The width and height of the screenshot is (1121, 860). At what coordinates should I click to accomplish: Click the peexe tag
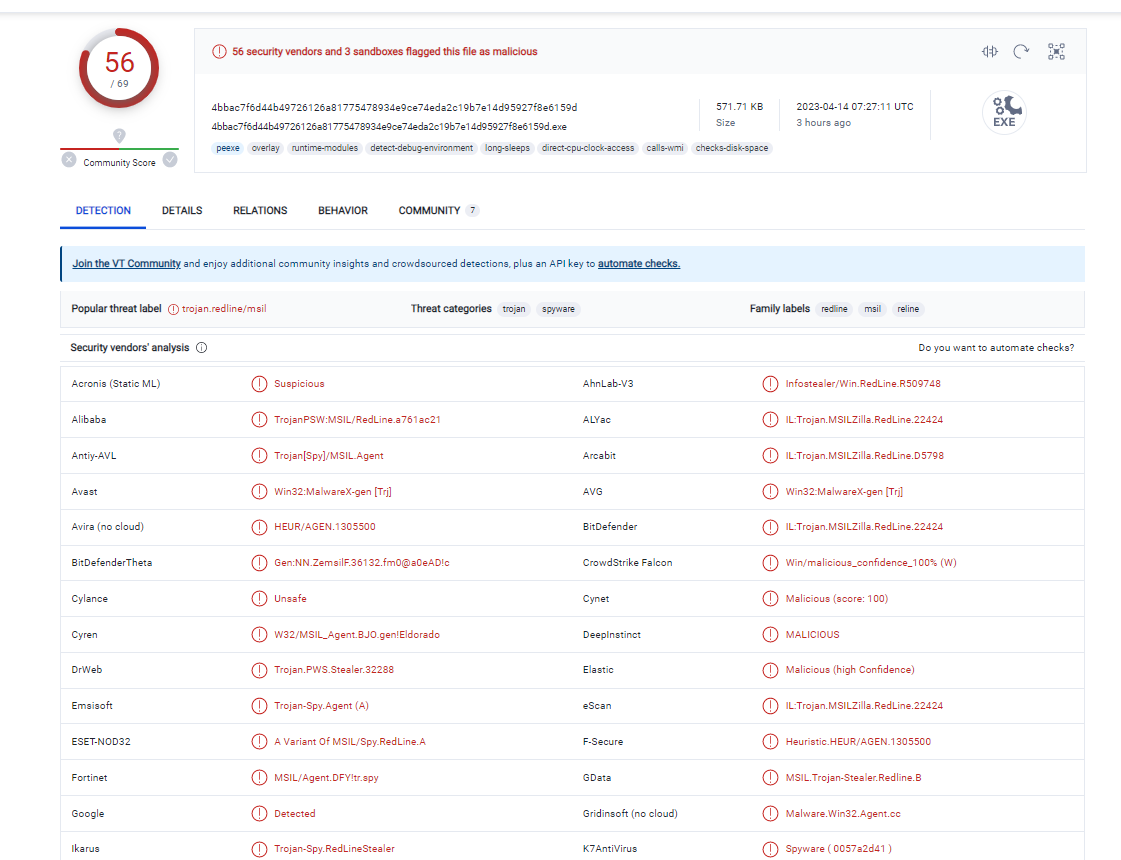pos(228,148)
